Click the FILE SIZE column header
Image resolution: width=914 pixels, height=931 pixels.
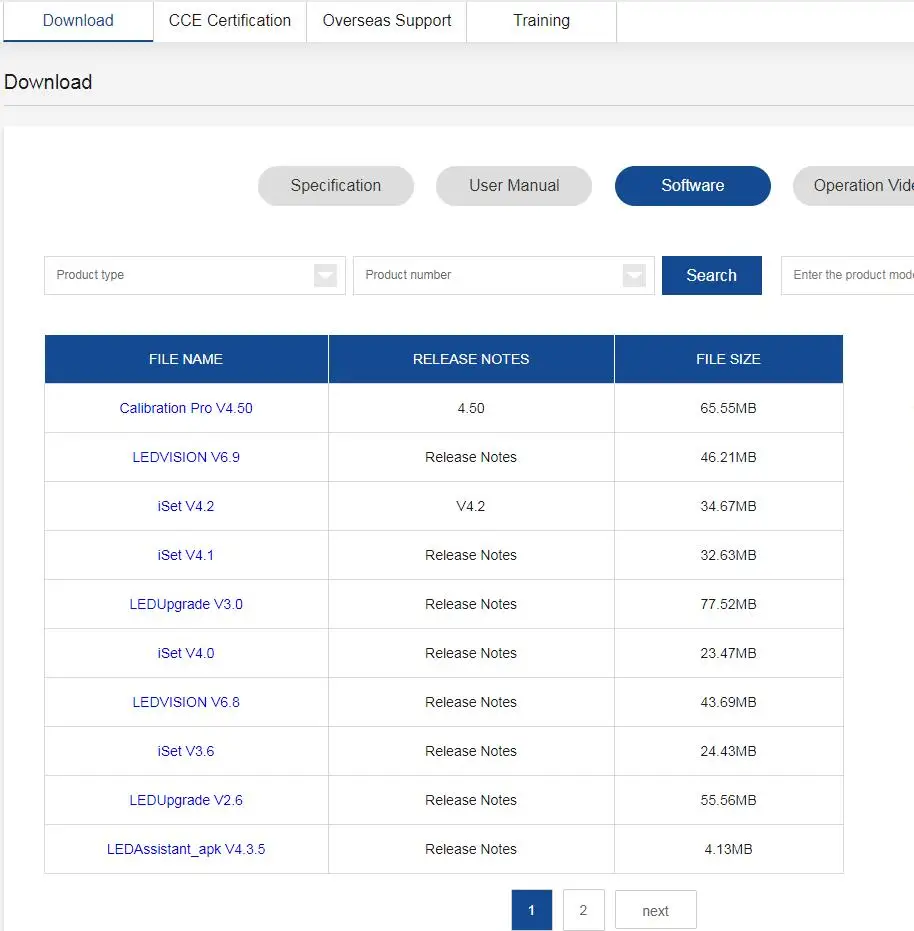click(x=729, y=359)
